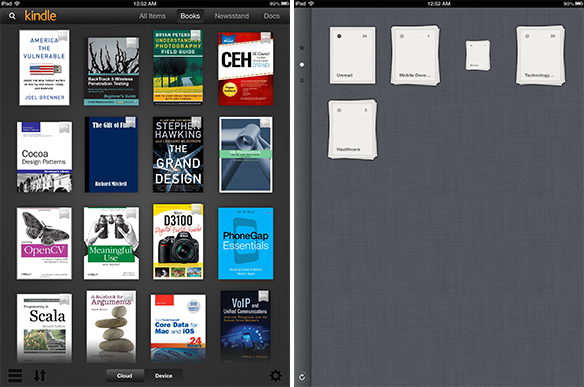Open the Unread stack with 34 items
Image resolution: width=584 pixels, height=387 pixels.
(352, 55)
